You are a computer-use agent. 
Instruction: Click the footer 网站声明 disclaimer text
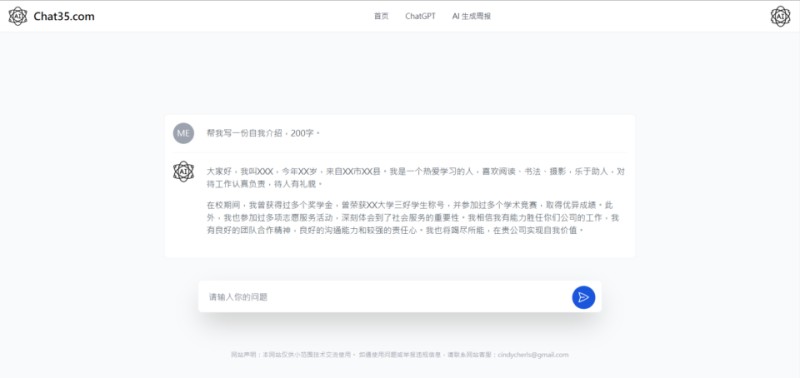coord(399,355)
